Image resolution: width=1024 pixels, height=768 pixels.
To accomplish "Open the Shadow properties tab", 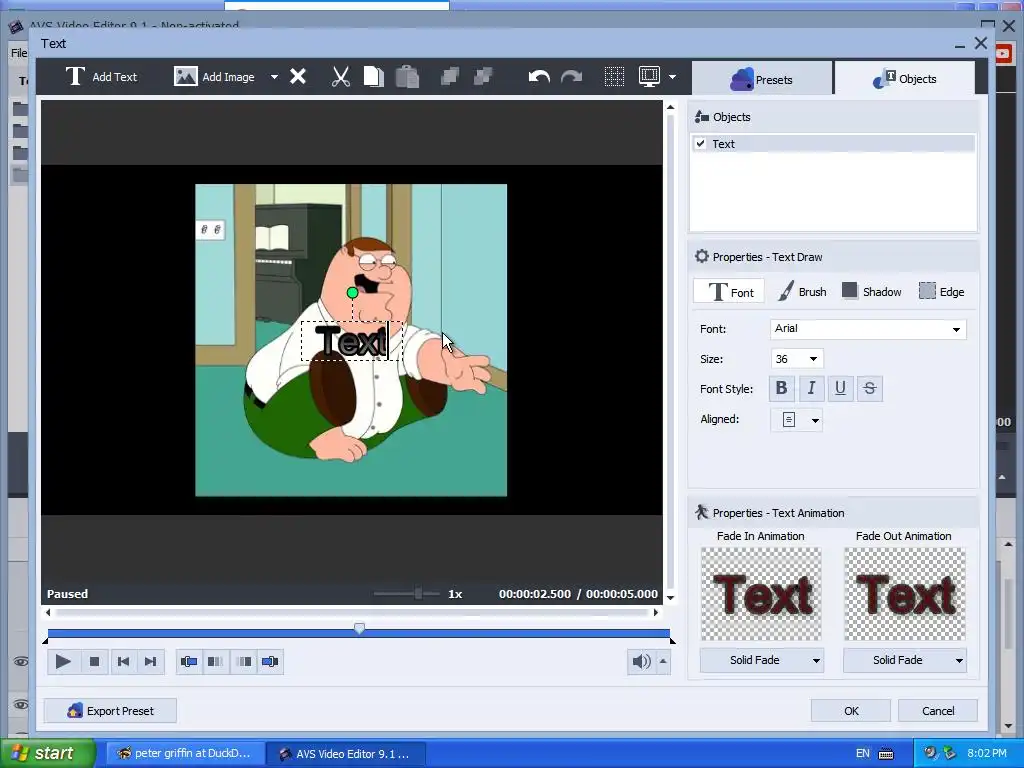I will click(872, 292).
